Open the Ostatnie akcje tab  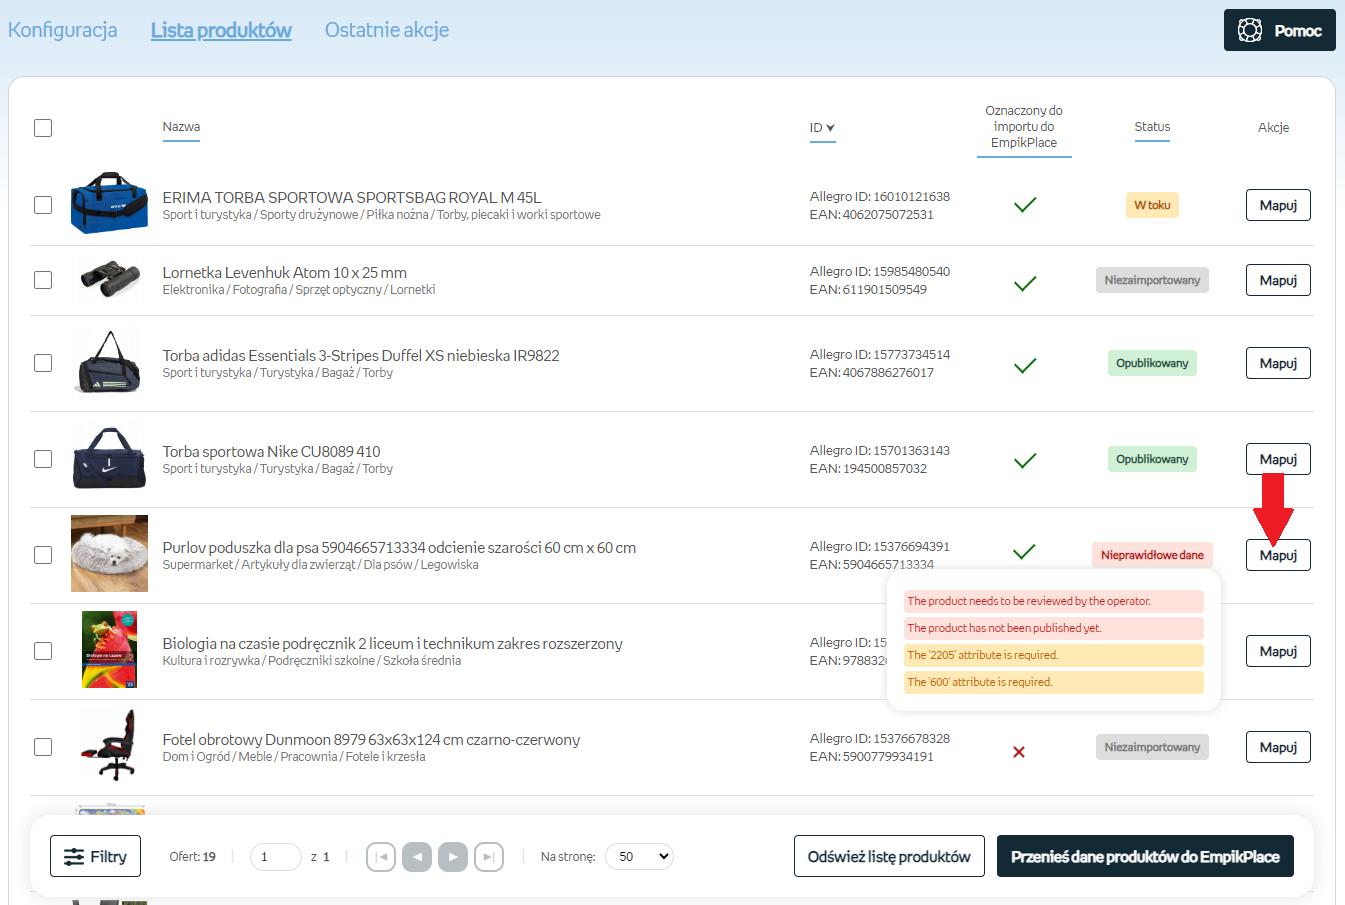(386, 30)
